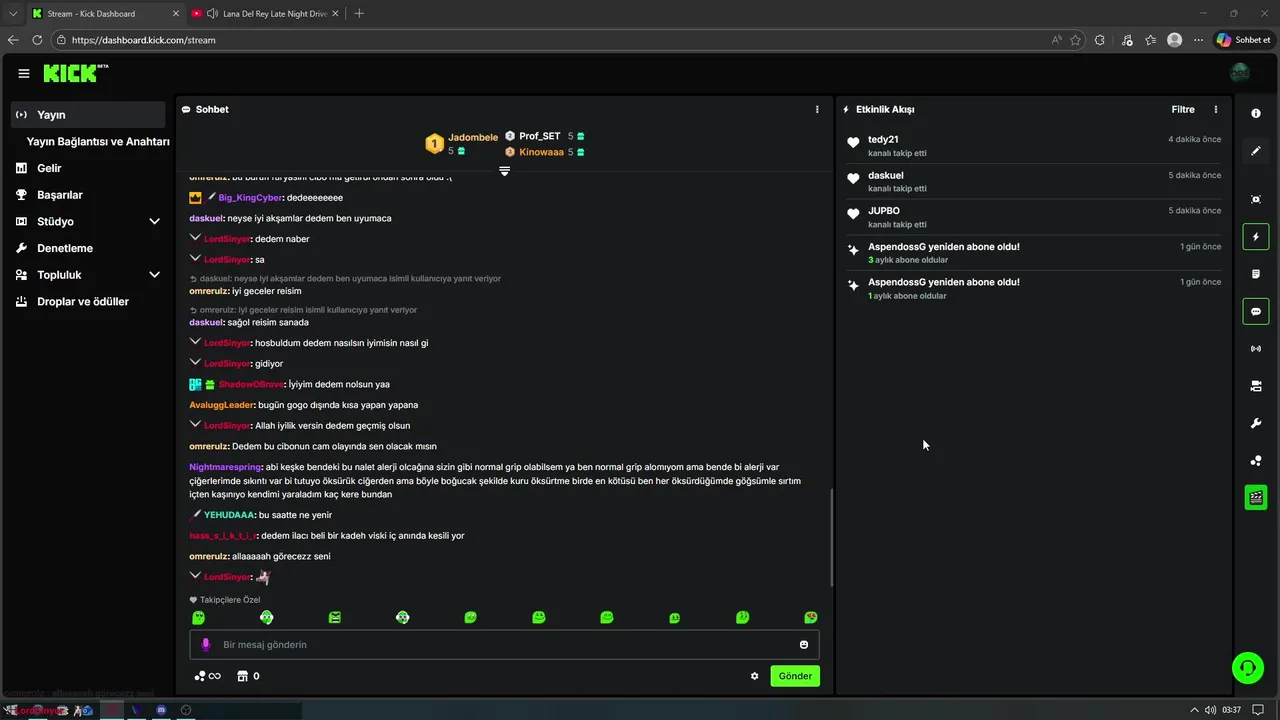
Task: Open the shop icon showing 0
Action: pos(248,676)
